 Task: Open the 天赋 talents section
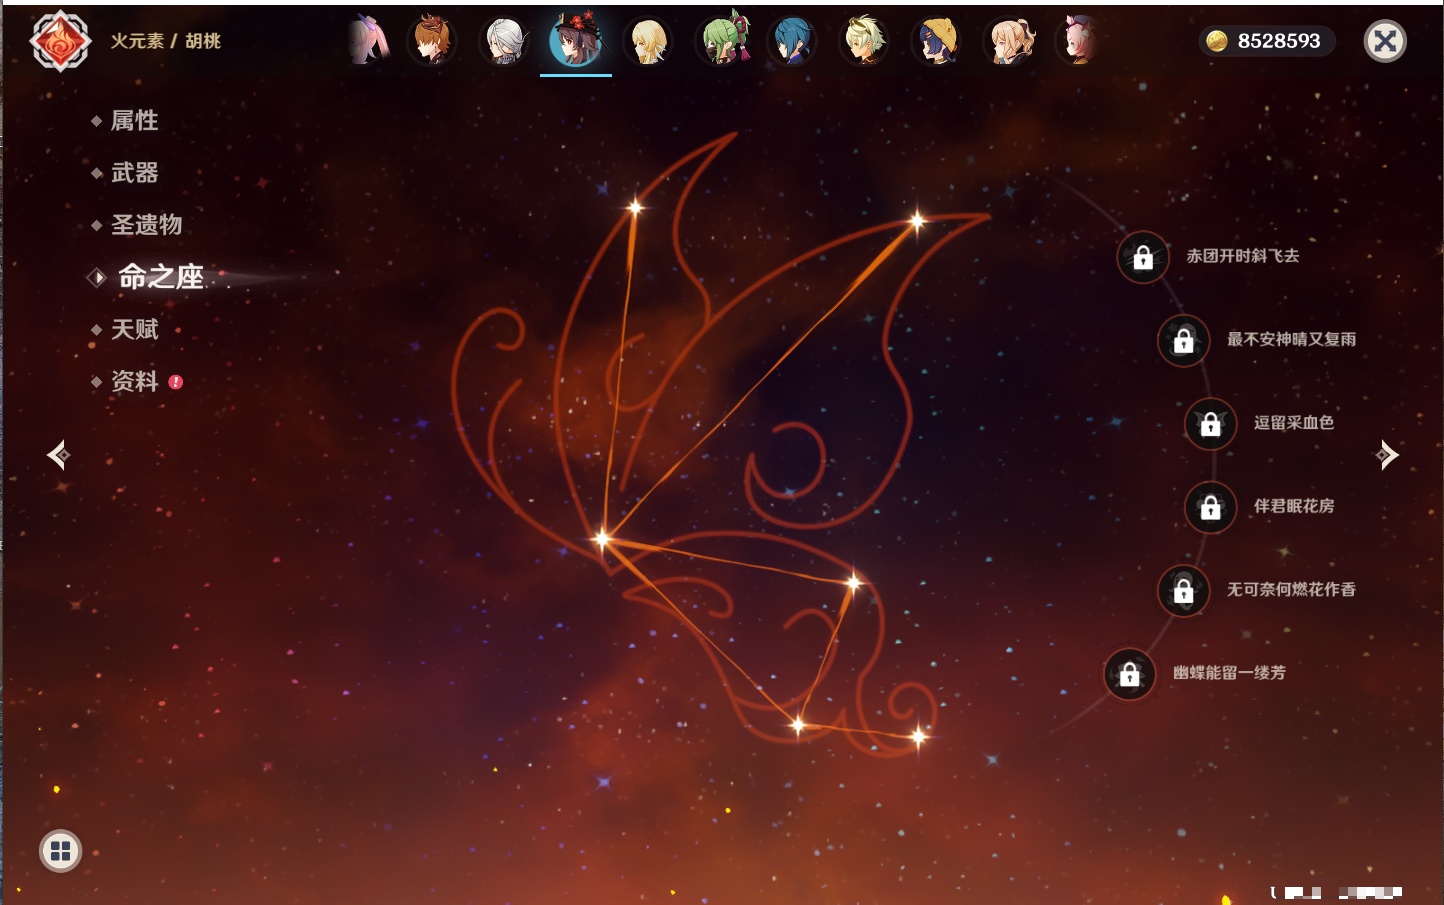coord(134,329)
